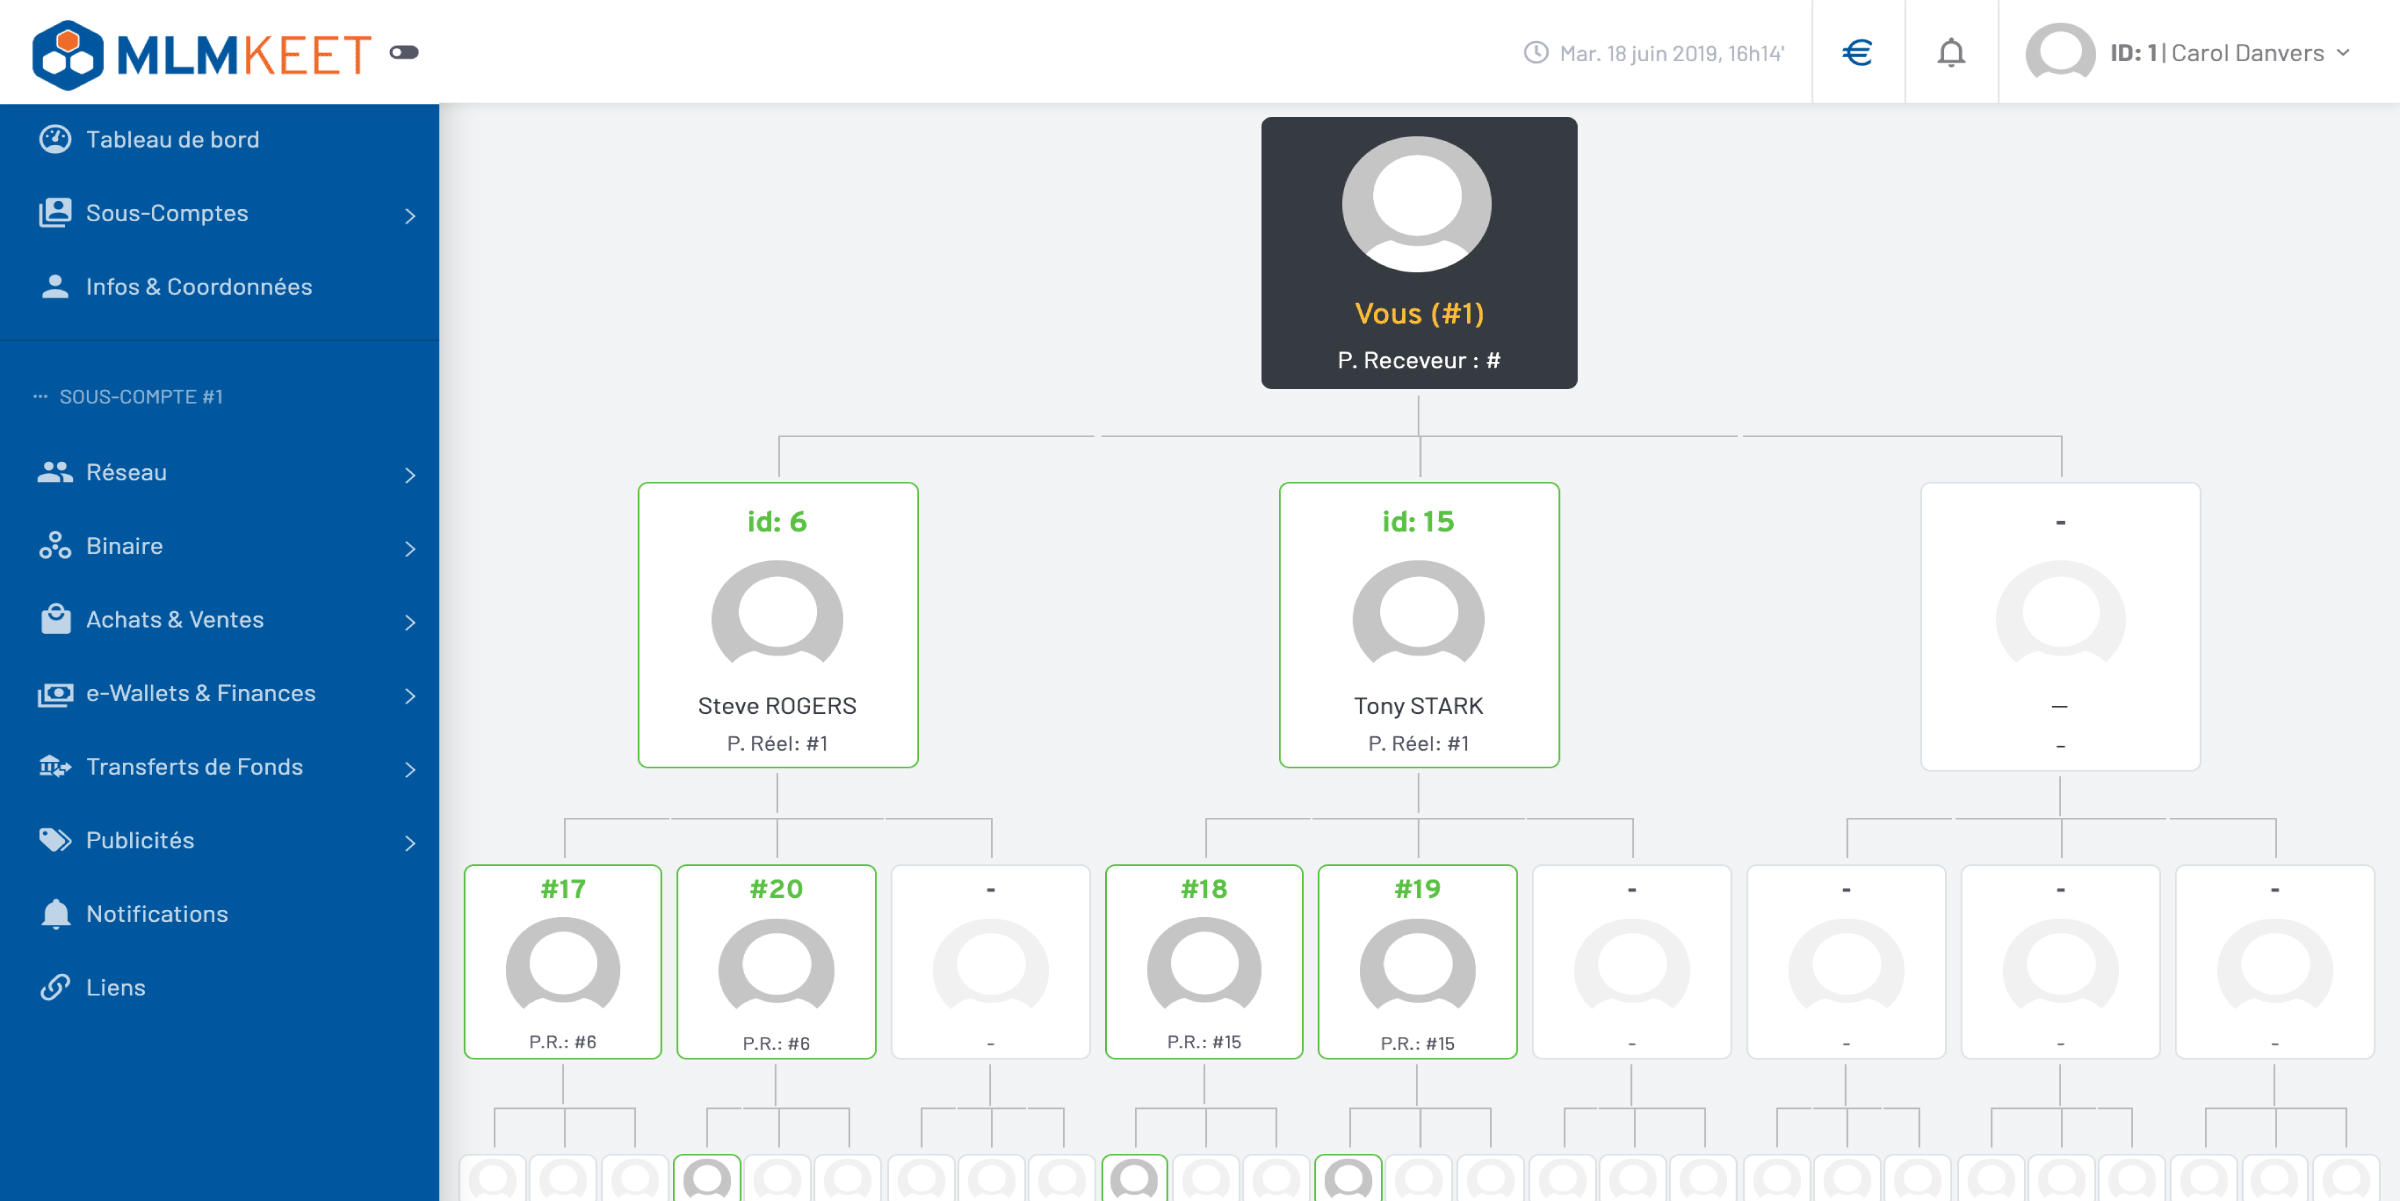The image size is (2400, 1201).
Task: Click the MLMKEET logo
Action: (x=201, y=54)
